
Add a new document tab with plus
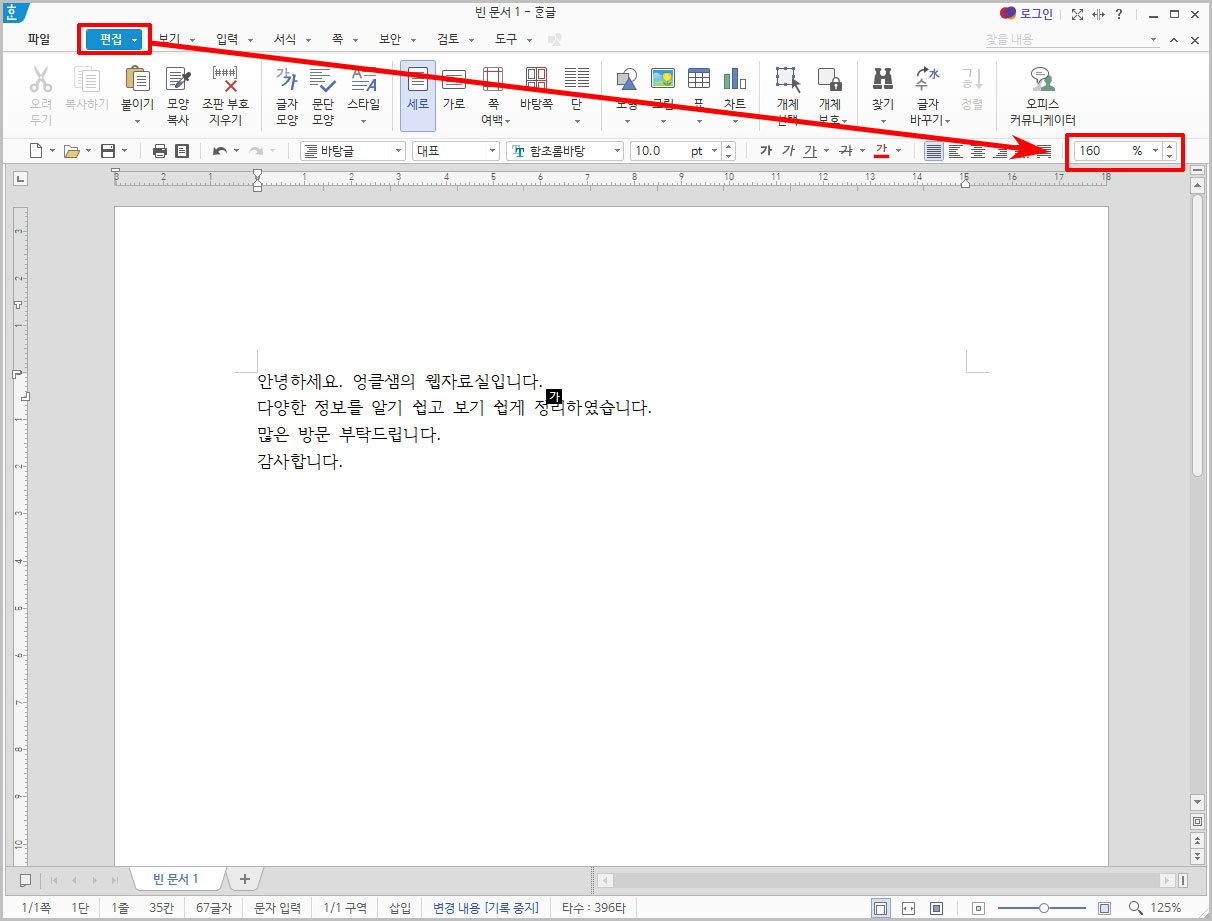(x=245, y=879)
